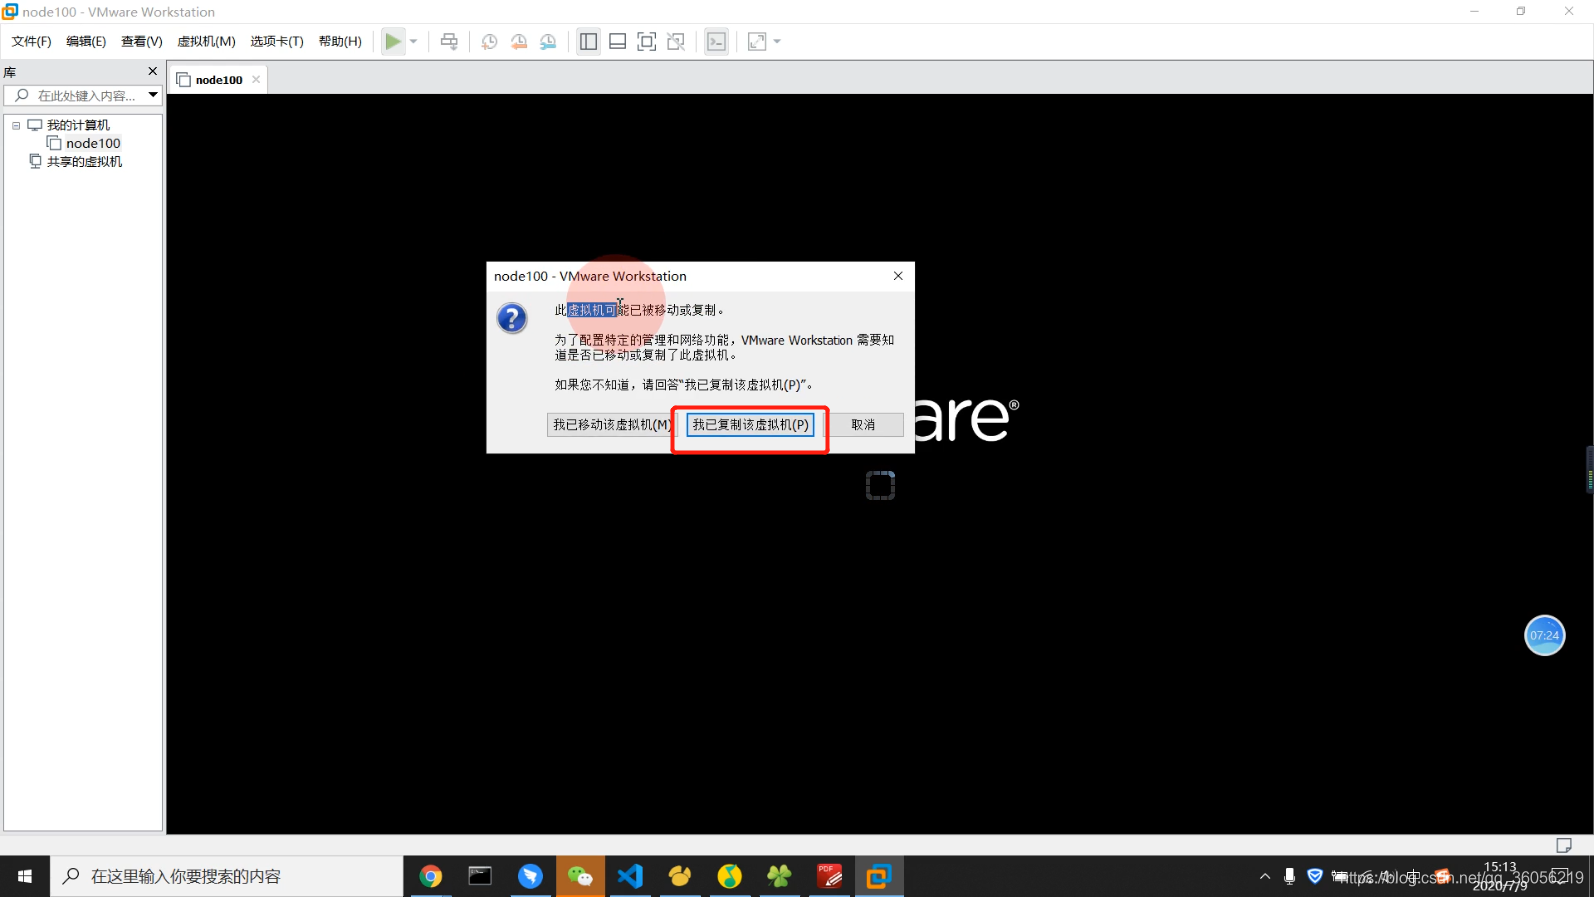The width and height of the screenshot is (1594, 897).
Task: Click the 07:24 round timer badge
Action: pos(1544,635)
